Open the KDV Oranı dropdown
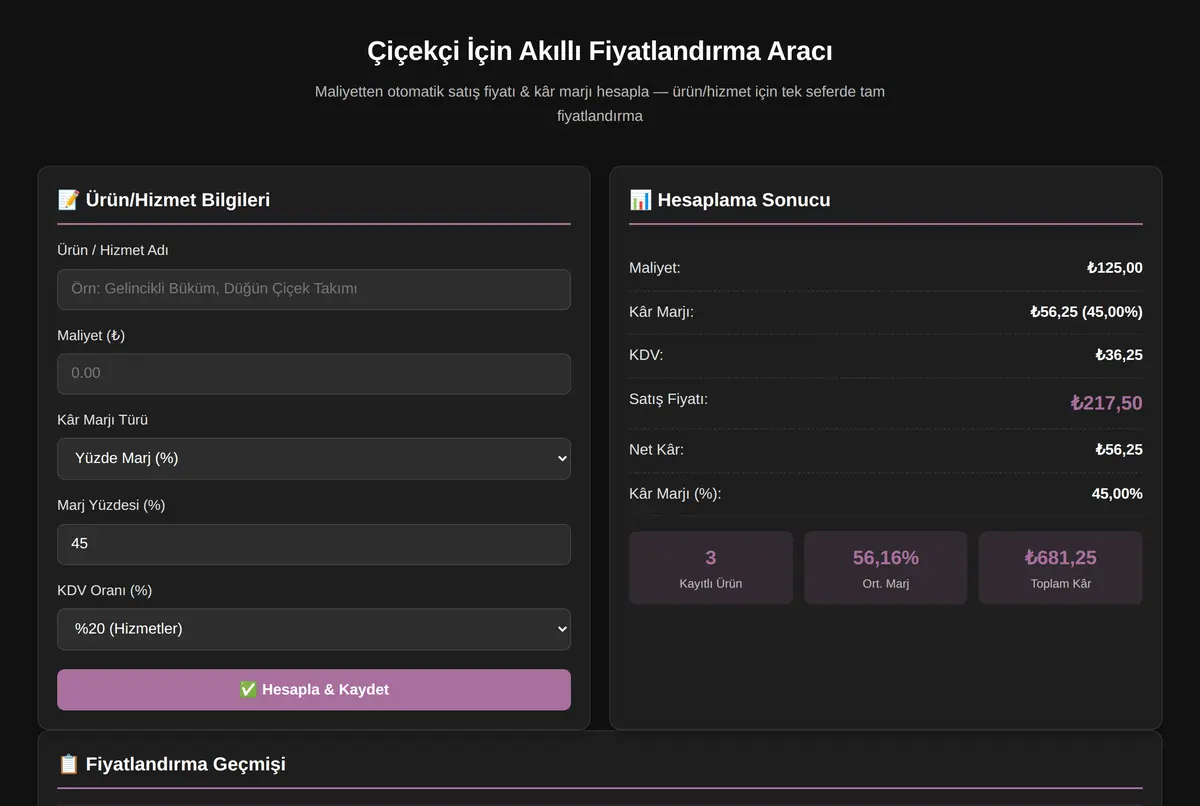This screenshot has height=806, width=1200. 314,629
